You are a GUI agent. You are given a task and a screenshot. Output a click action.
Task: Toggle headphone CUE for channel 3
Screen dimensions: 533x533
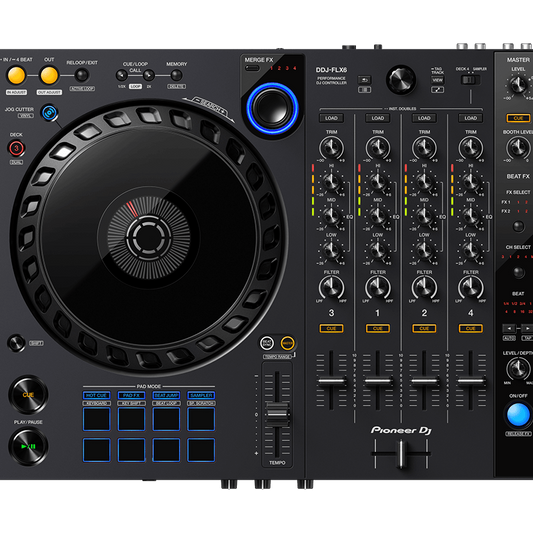[x=331, y=328]
